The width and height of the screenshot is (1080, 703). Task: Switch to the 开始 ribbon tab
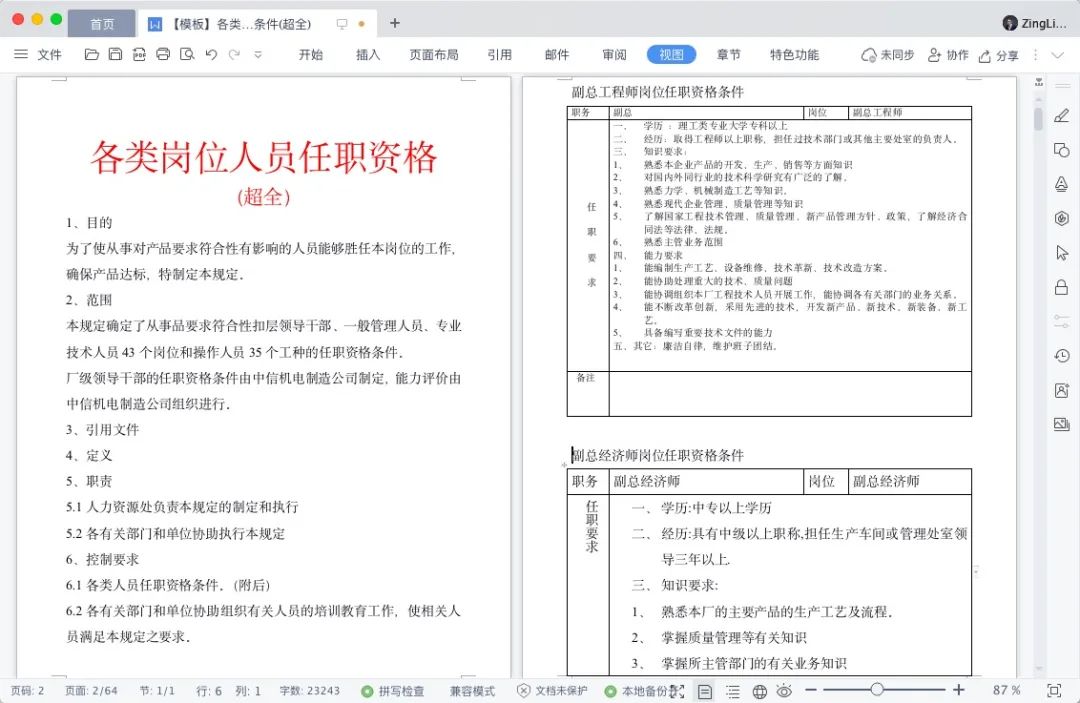311,54
